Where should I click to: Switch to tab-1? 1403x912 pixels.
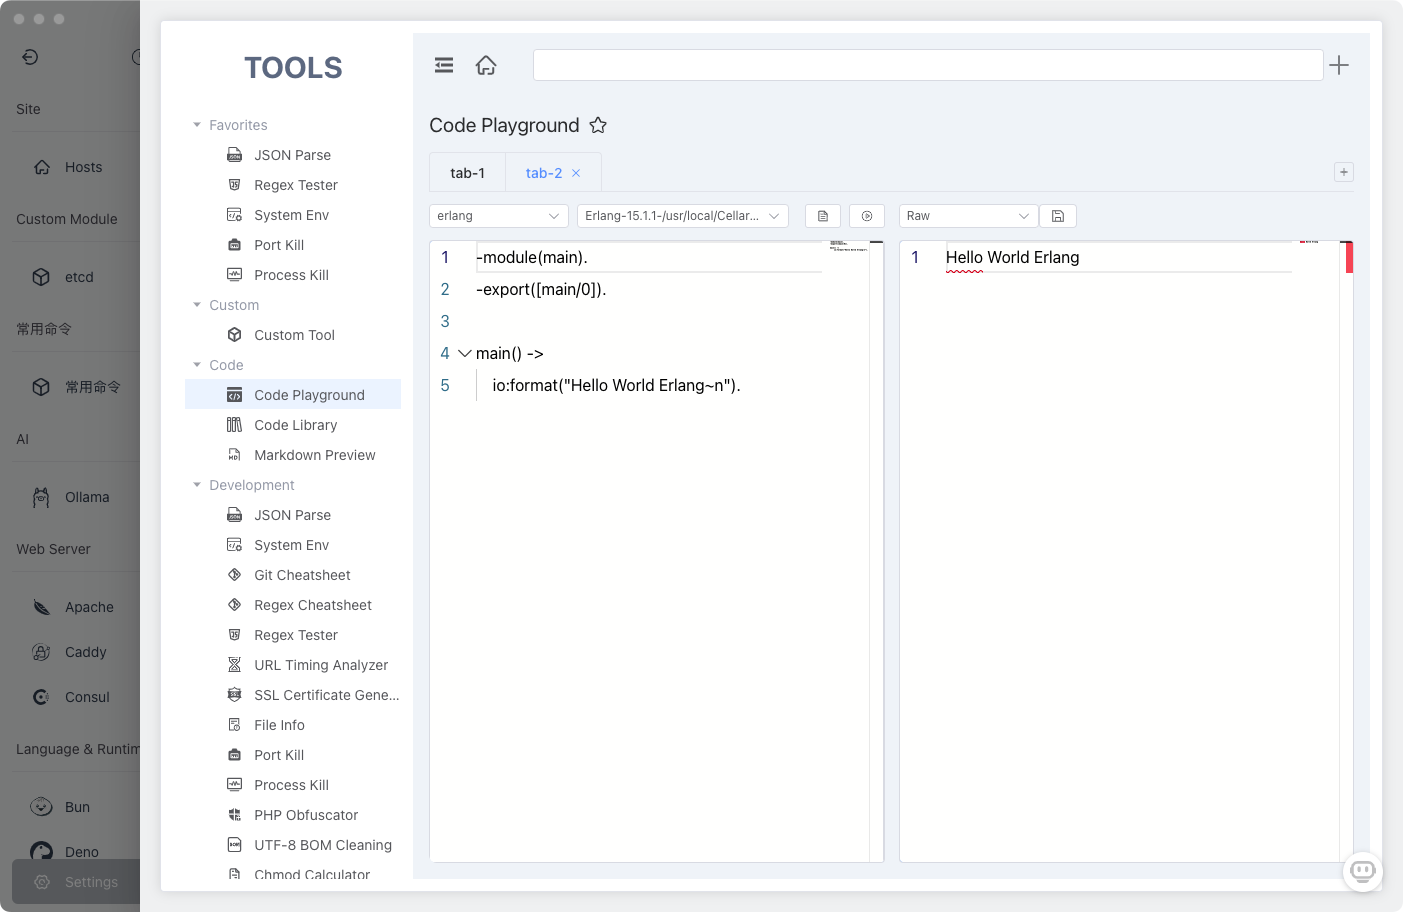tap(467, 173)
